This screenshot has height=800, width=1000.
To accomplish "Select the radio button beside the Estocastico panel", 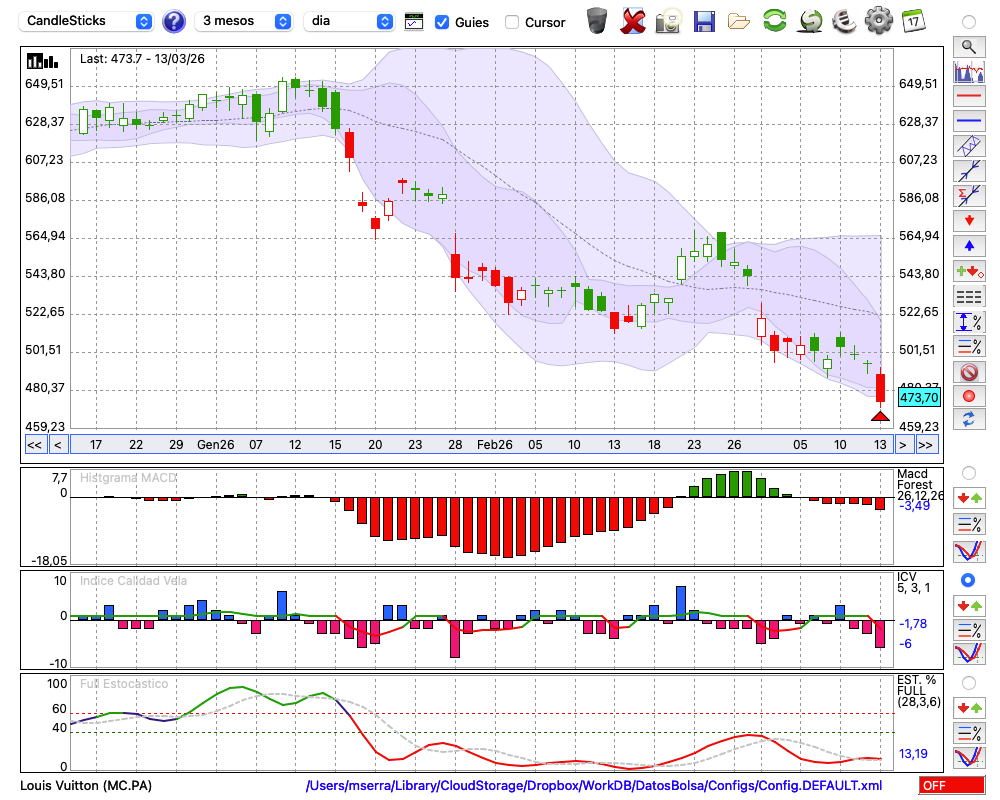I will (968, 683).
